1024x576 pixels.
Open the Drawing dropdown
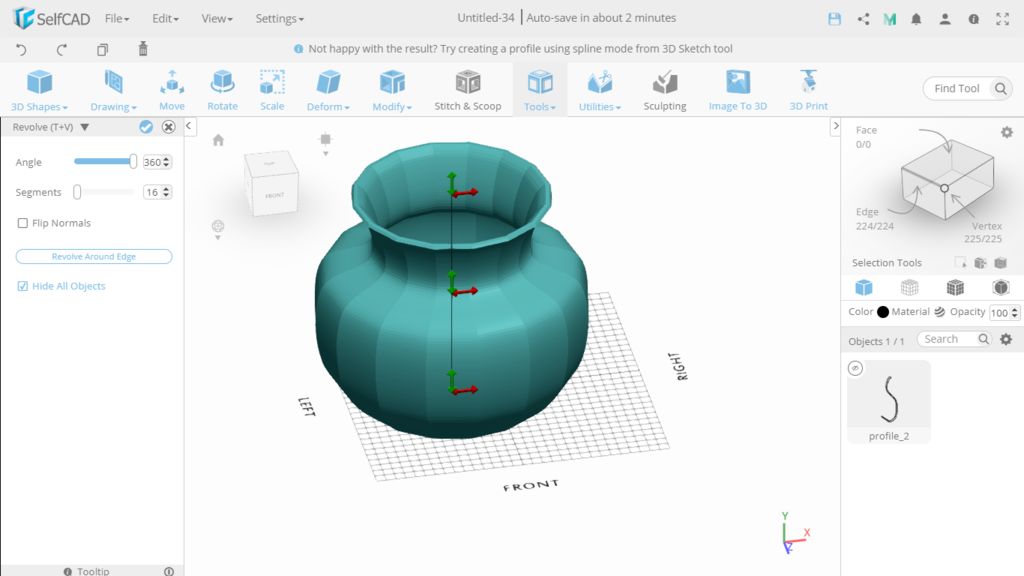click(113, 90)
